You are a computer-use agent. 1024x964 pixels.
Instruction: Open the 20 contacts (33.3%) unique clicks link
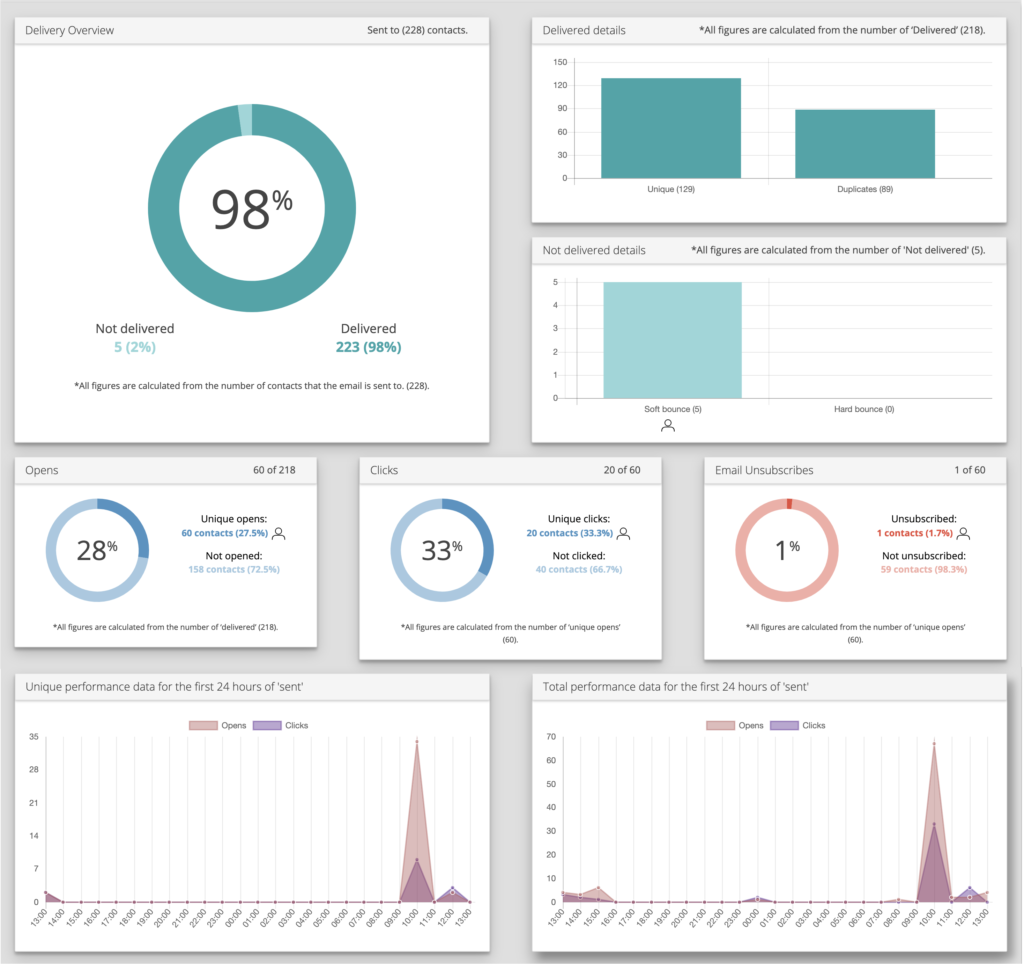(569, 533)
